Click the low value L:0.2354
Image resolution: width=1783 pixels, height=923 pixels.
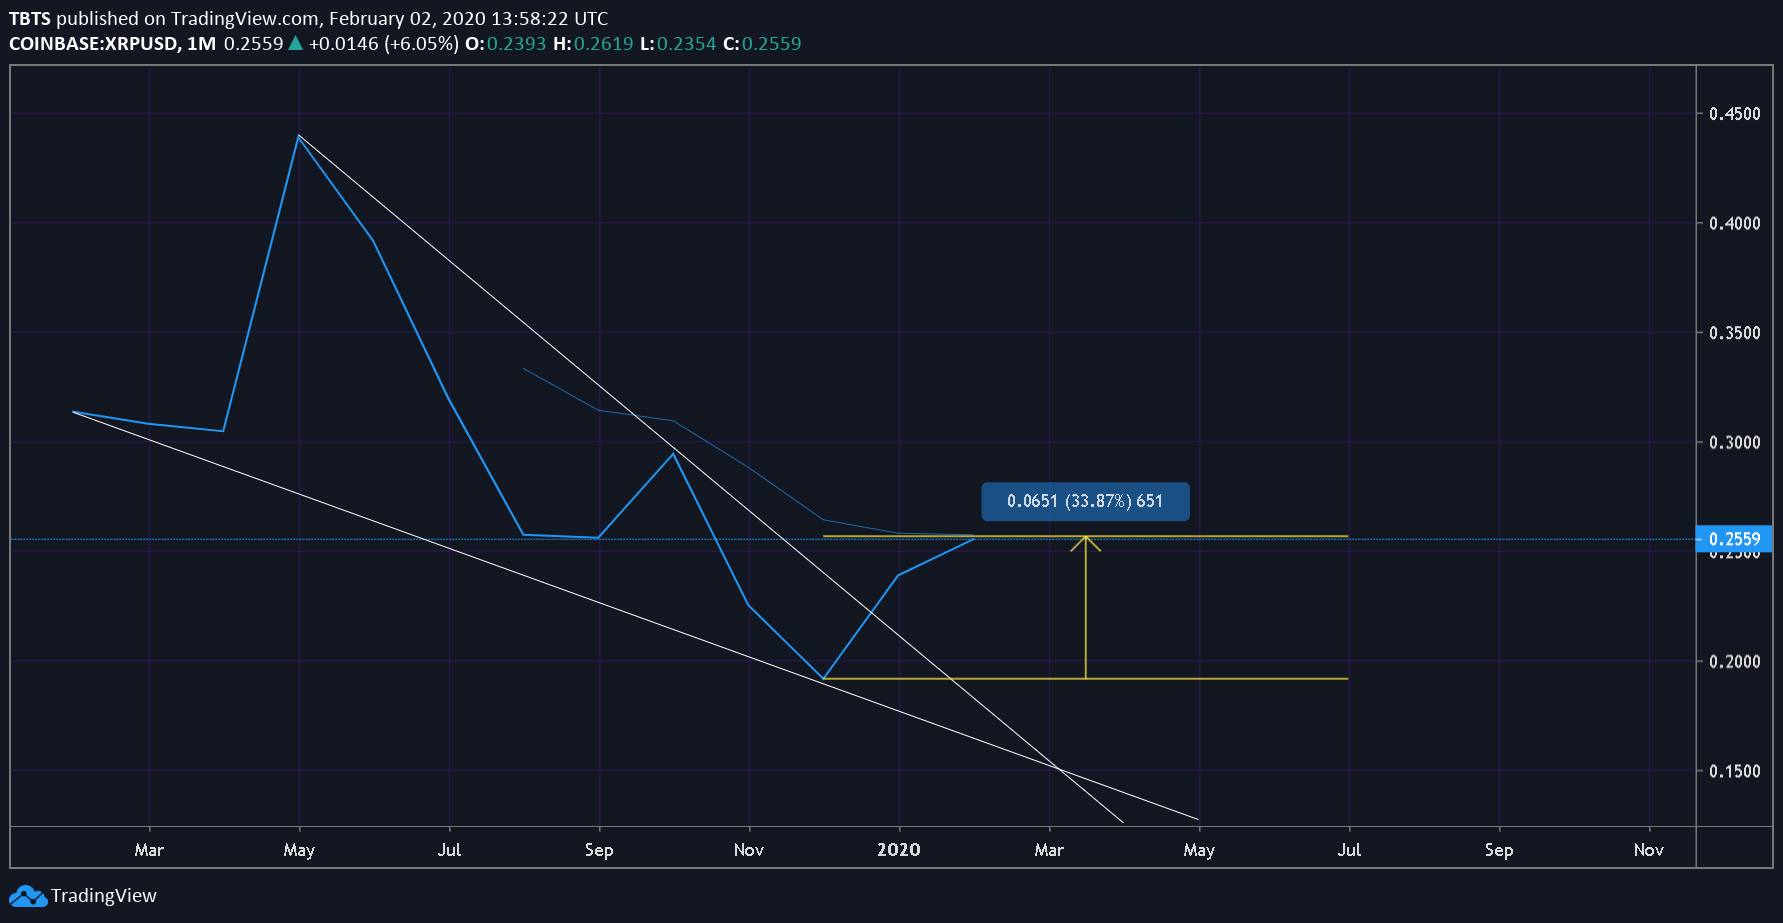tap(678, 43)
